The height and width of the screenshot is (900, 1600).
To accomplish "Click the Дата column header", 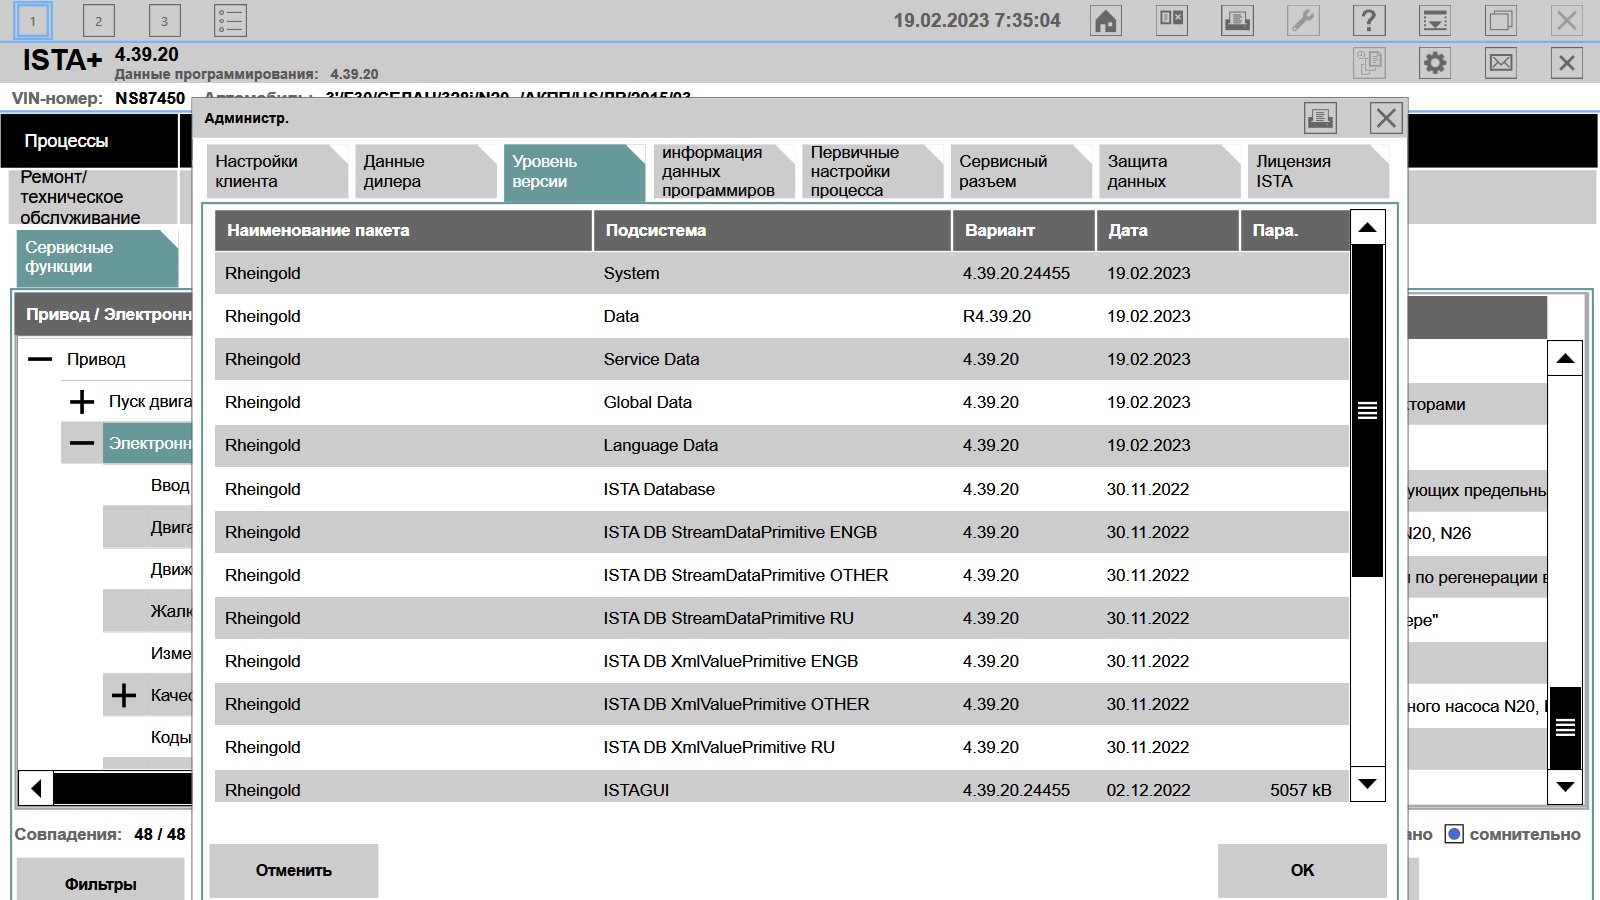I will 1168,230.
